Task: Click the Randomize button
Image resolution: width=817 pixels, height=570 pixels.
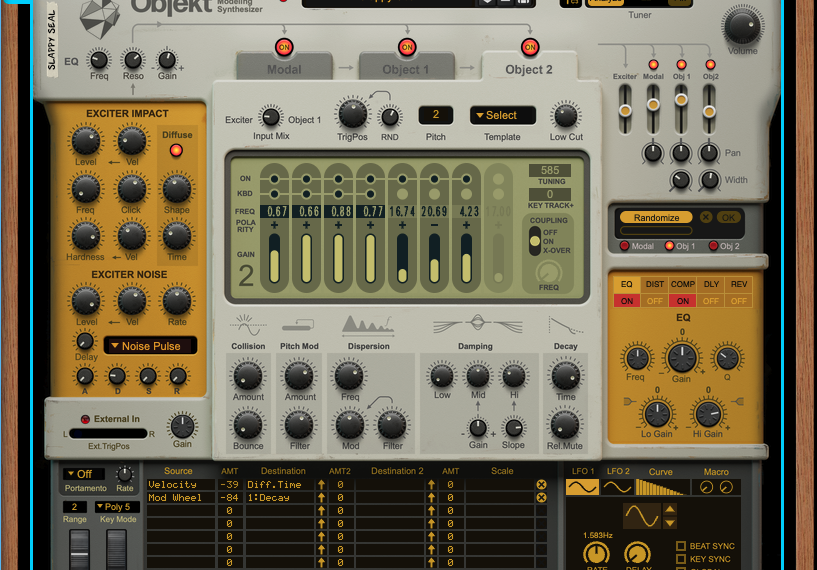Action: 657,217
